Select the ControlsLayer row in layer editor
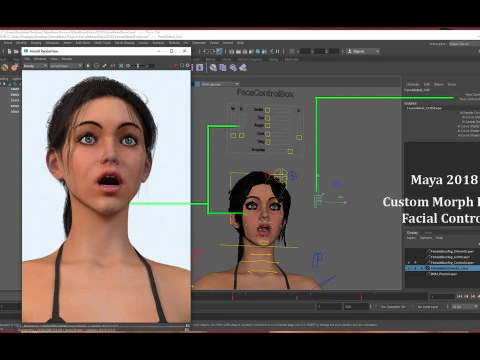The height and width of the screenshot is (360, 480). [x=442, y=262]
